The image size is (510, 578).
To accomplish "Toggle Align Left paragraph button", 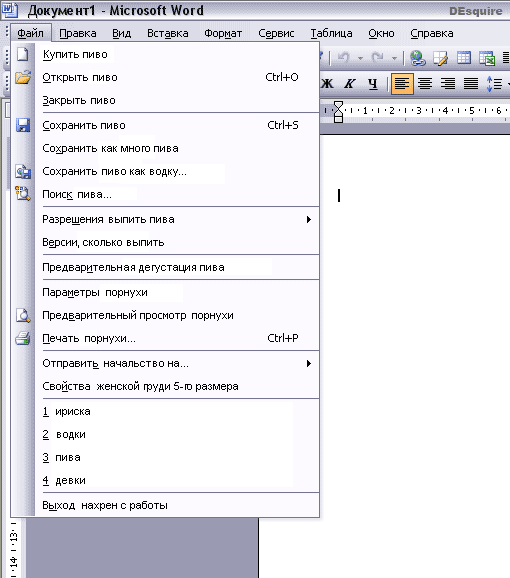I will coord(402,84).
